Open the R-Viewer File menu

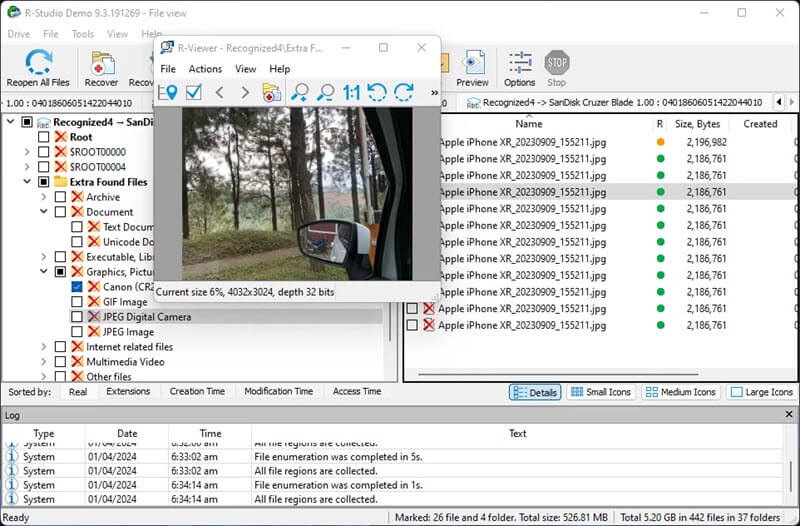point(168,69)
